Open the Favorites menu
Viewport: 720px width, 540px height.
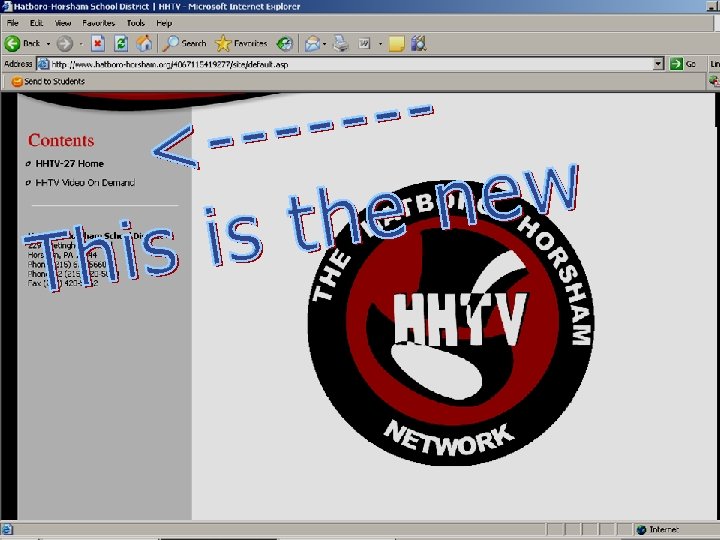99,23
